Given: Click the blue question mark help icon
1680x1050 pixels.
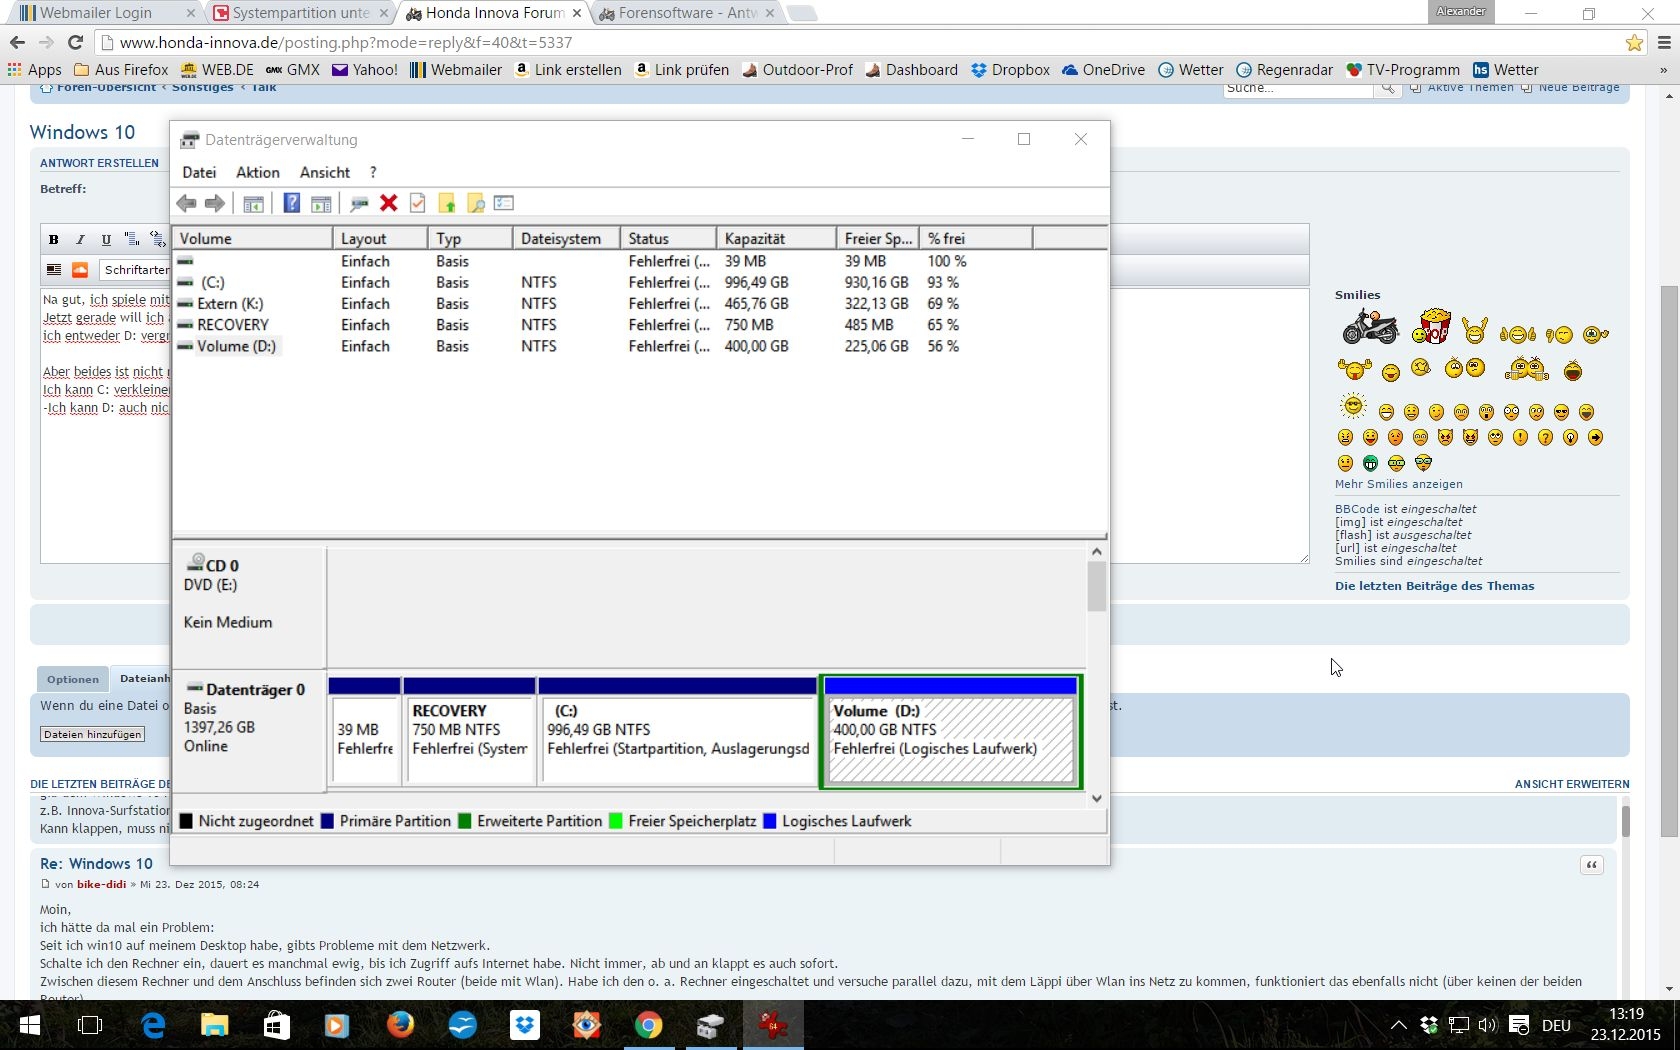Looking at the screenshot, I should click(x=291, y=203).
